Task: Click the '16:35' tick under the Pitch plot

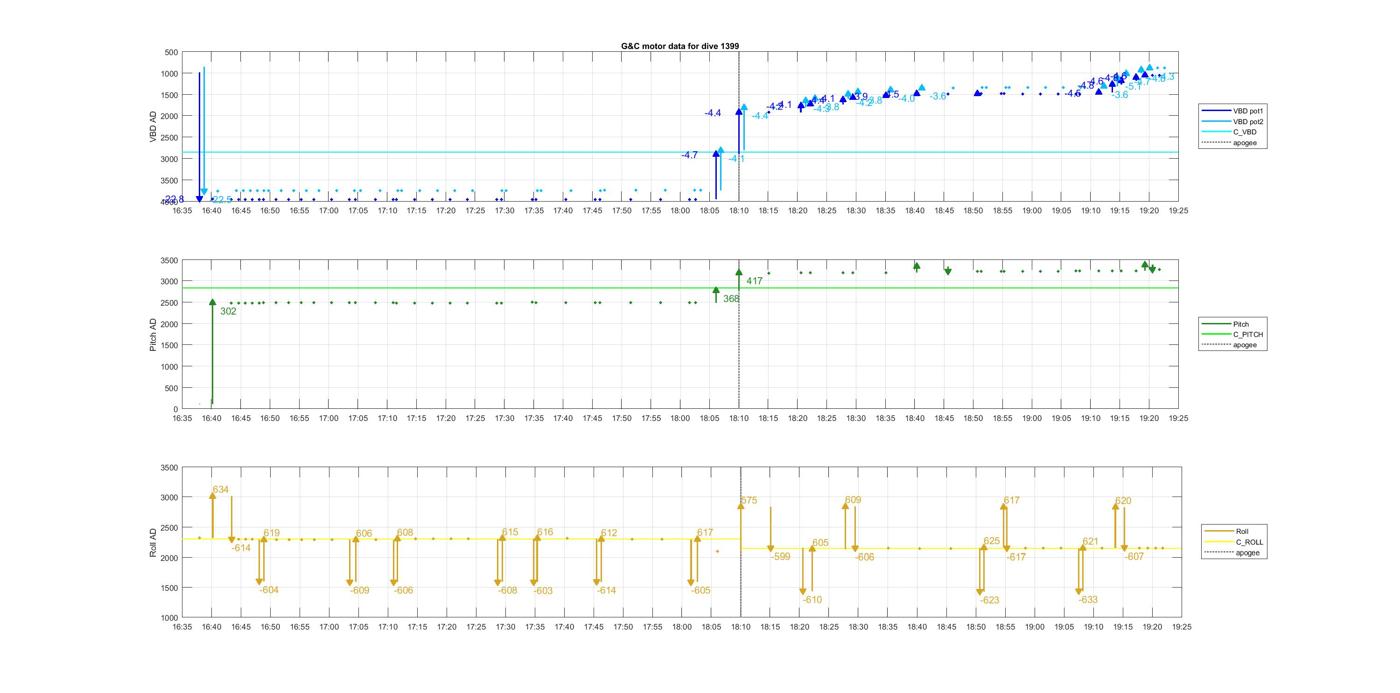Action: 181,419
